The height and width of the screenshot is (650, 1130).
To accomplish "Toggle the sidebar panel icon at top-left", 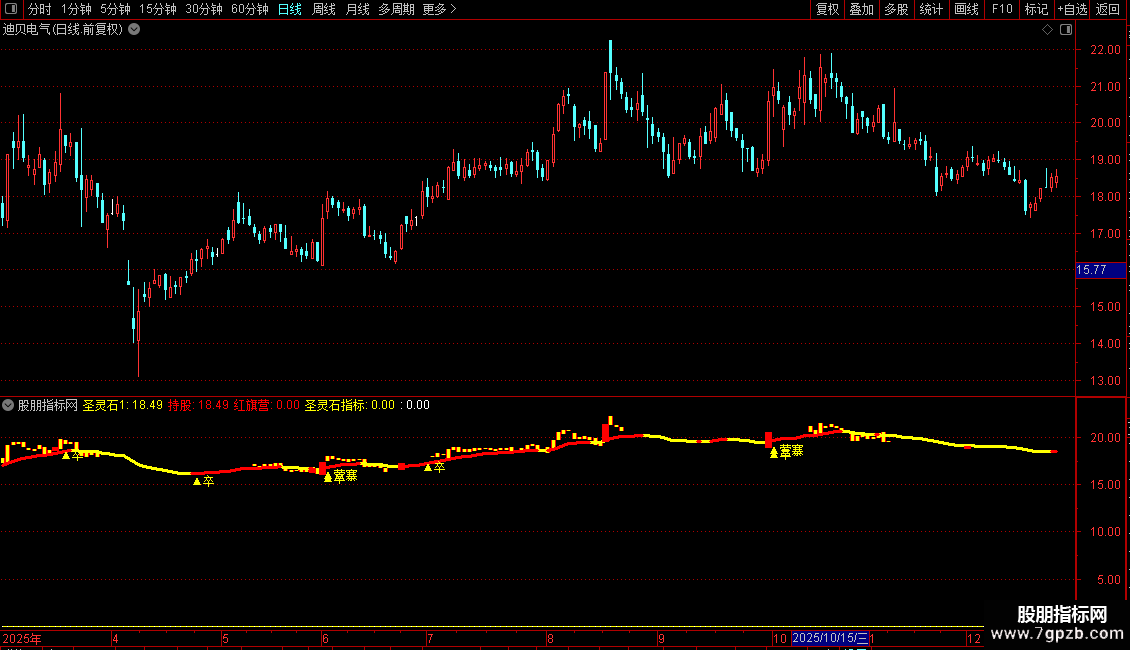I will pos(11,9).
